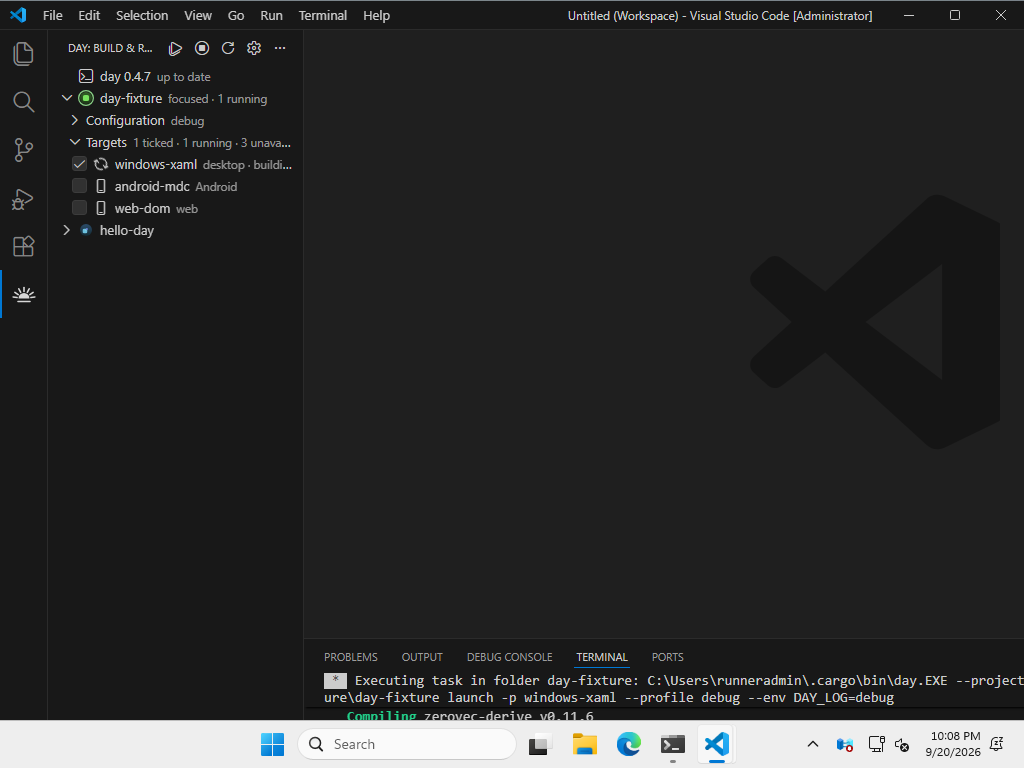The height and width of the screenshot is (768, 1024).
Task: Click the clock showing 10:08 PM
Action: coord(955,736)
